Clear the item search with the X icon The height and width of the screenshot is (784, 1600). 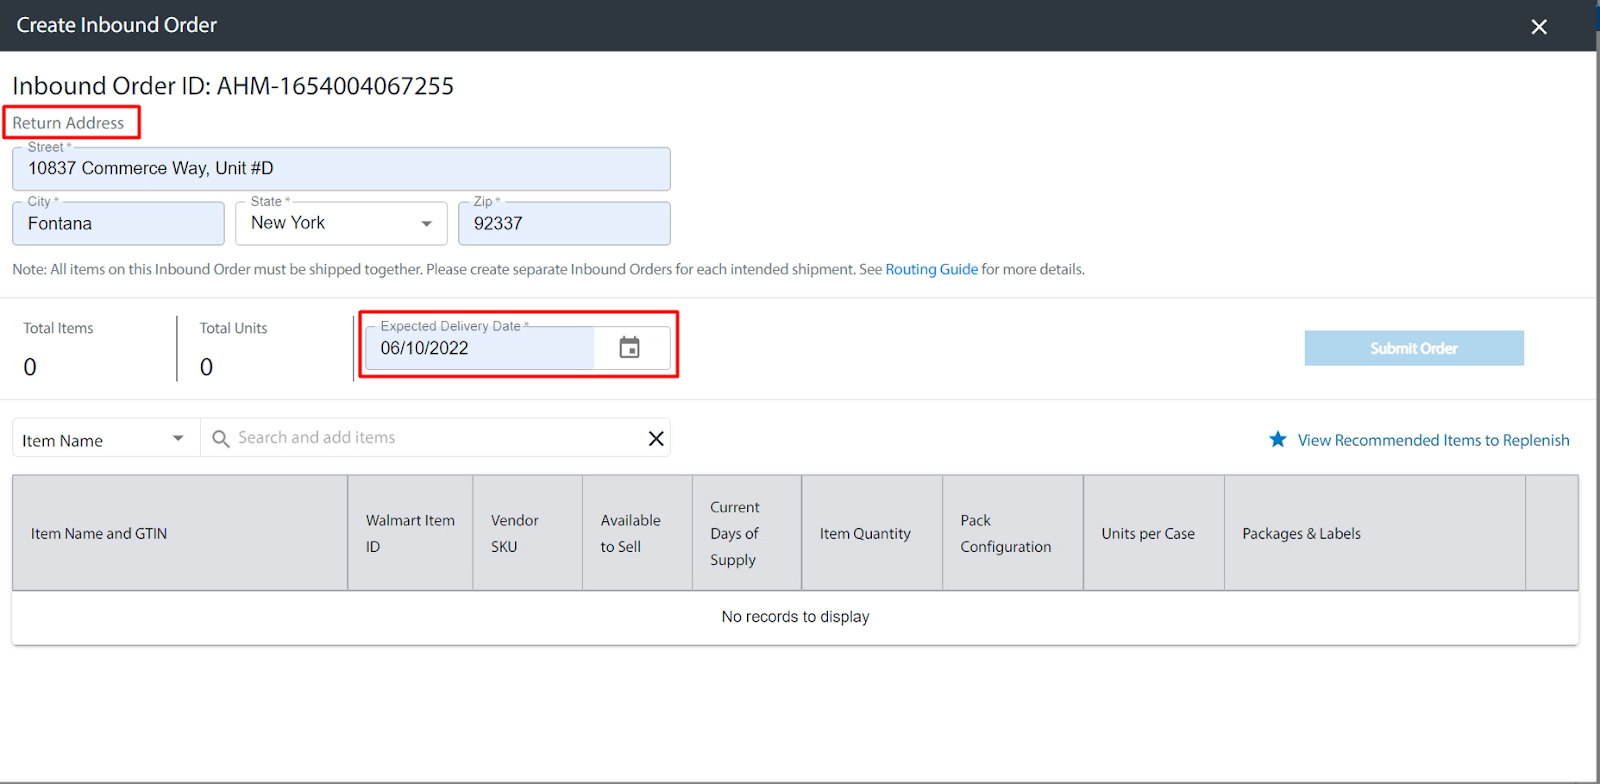click(656, 438)
